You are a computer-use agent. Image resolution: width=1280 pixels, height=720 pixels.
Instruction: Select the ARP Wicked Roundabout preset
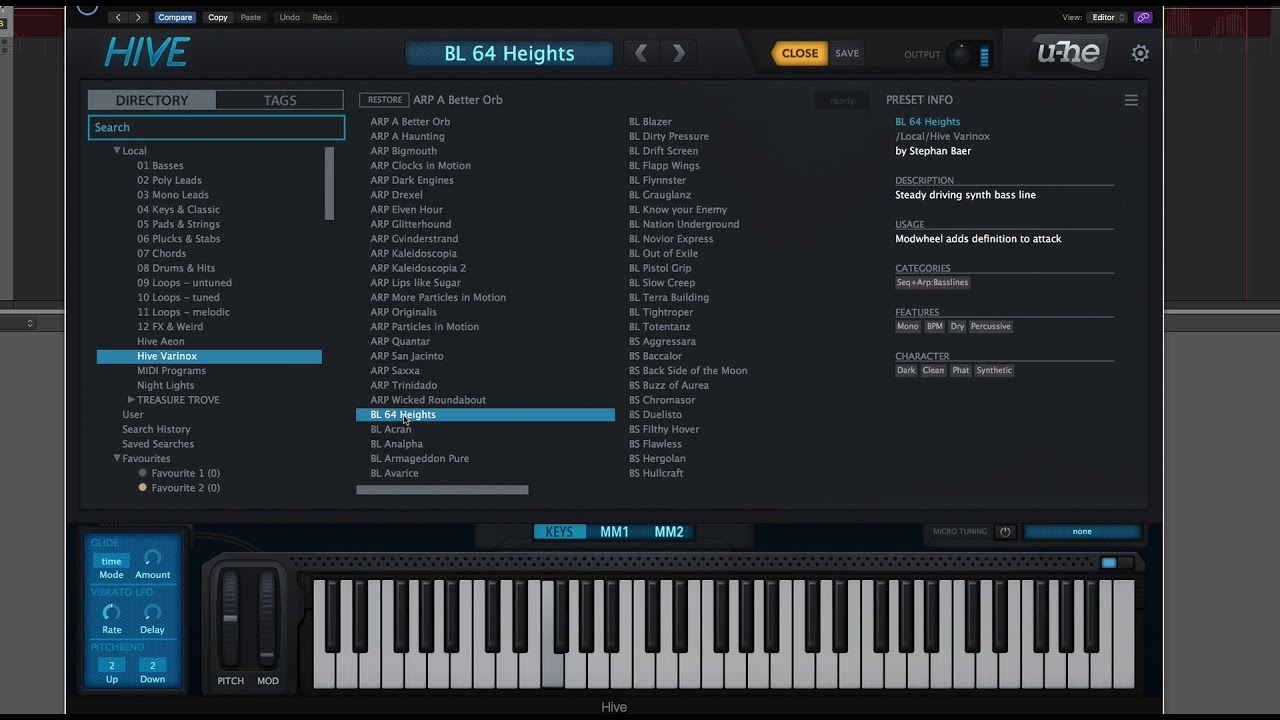(428, 400)
